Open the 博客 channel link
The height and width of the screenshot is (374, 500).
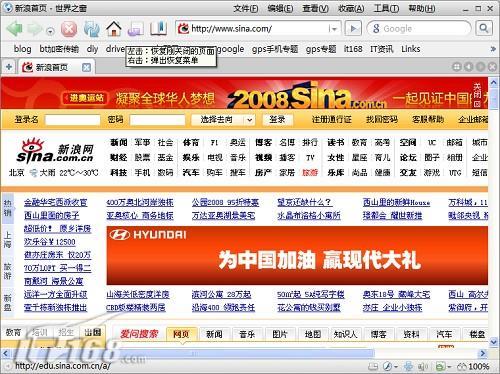click(x=263, y=143)
